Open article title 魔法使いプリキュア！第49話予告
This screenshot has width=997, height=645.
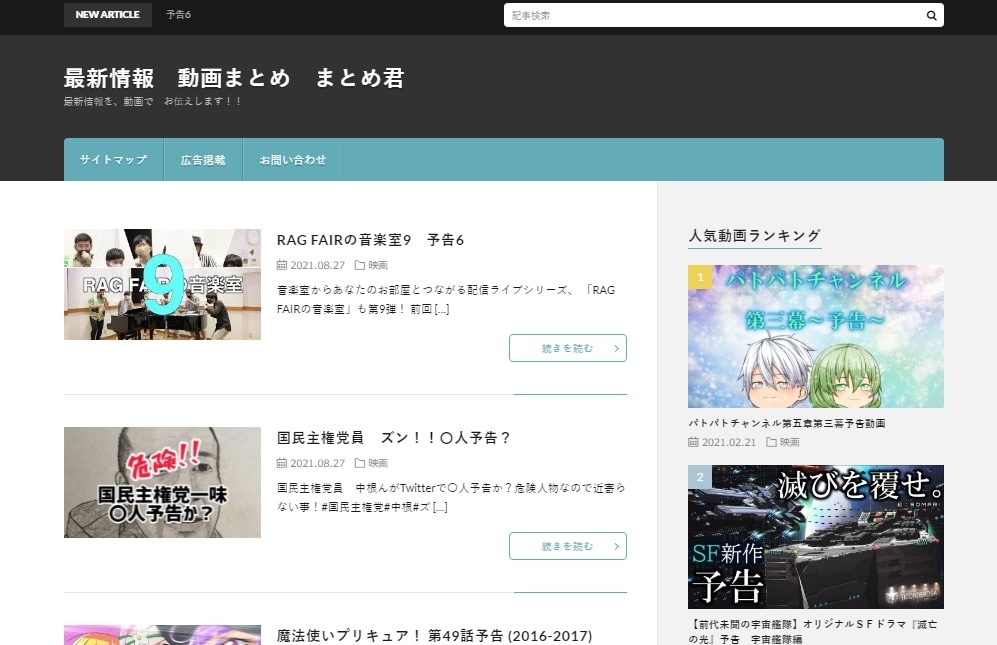(x=434, y=635)
